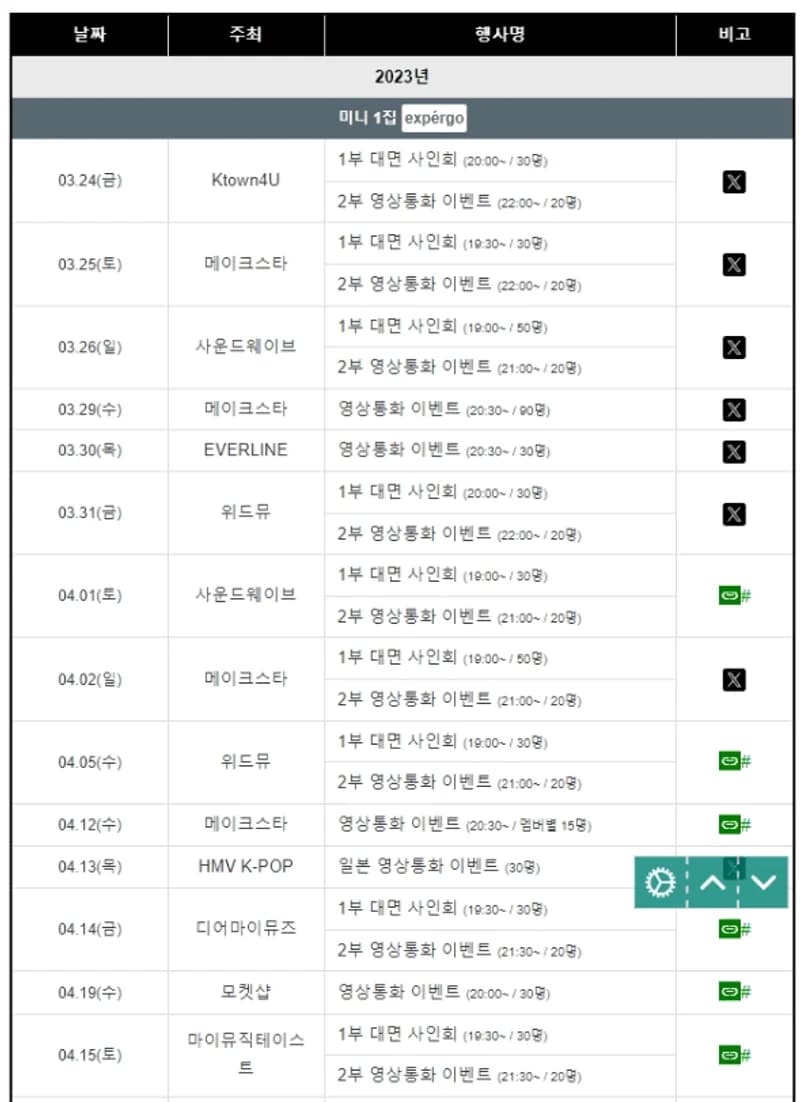Open the green link icon for 04.12 메이크스타
Image resolution: width=800 pixels, height=1102 pixels.
point(734,824)
